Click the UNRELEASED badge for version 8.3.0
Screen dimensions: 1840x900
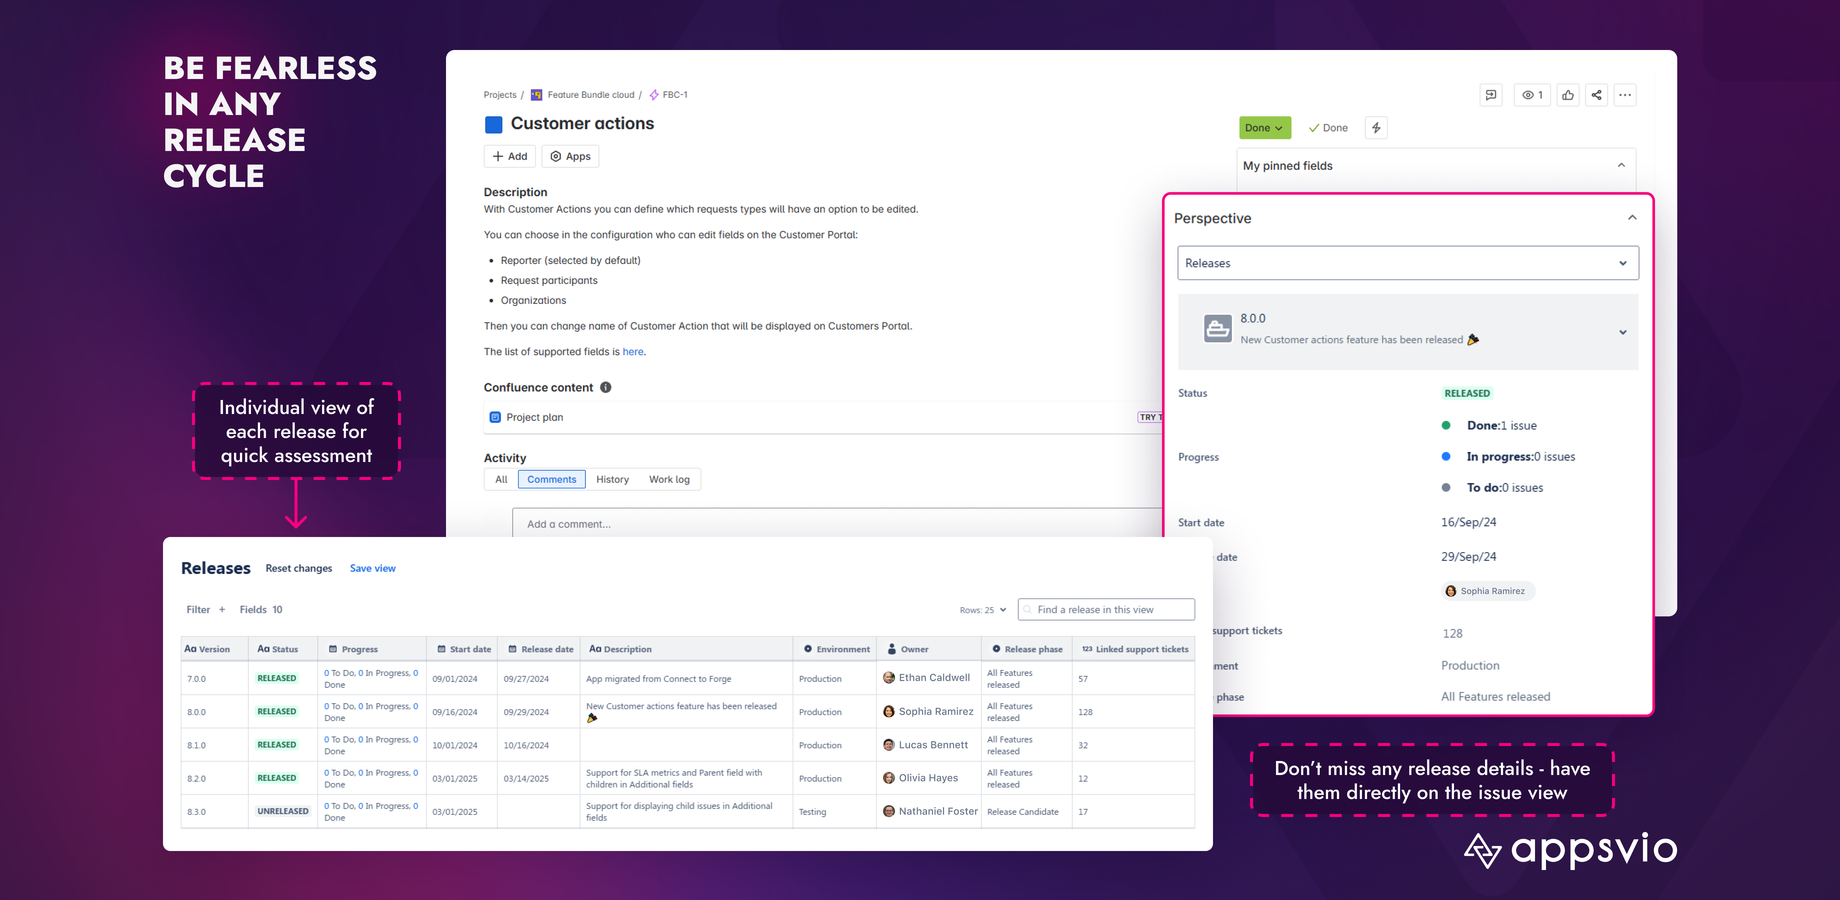pos(283,811)
